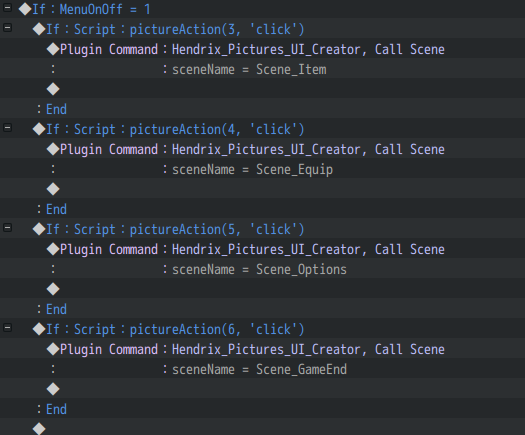Select the If MenuOnOff = 1 command line
Viewport: 525px width, 435px height.
click(x=262, y=9)
